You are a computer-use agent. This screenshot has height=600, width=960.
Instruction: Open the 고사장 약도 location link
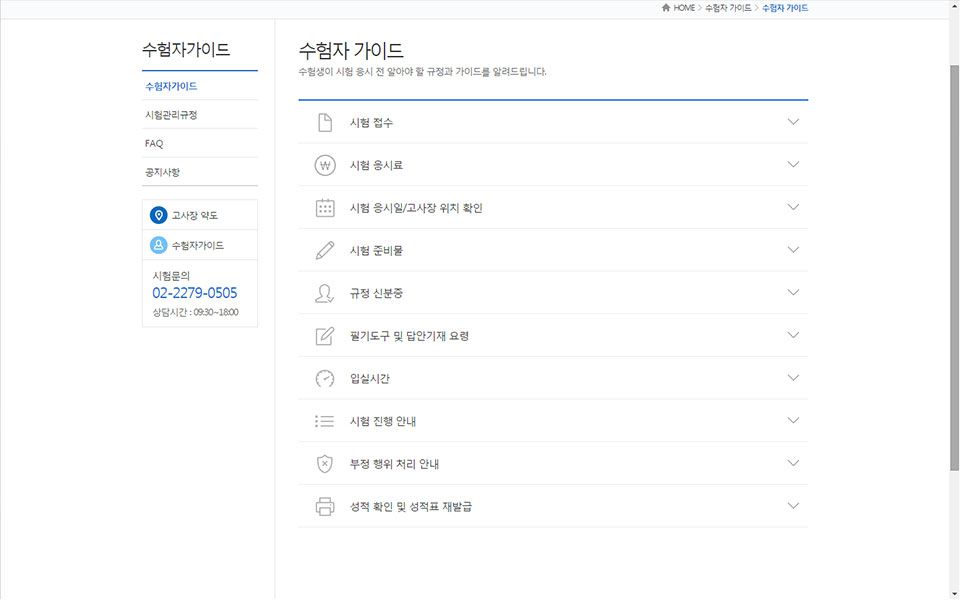[x=194, y=216]
